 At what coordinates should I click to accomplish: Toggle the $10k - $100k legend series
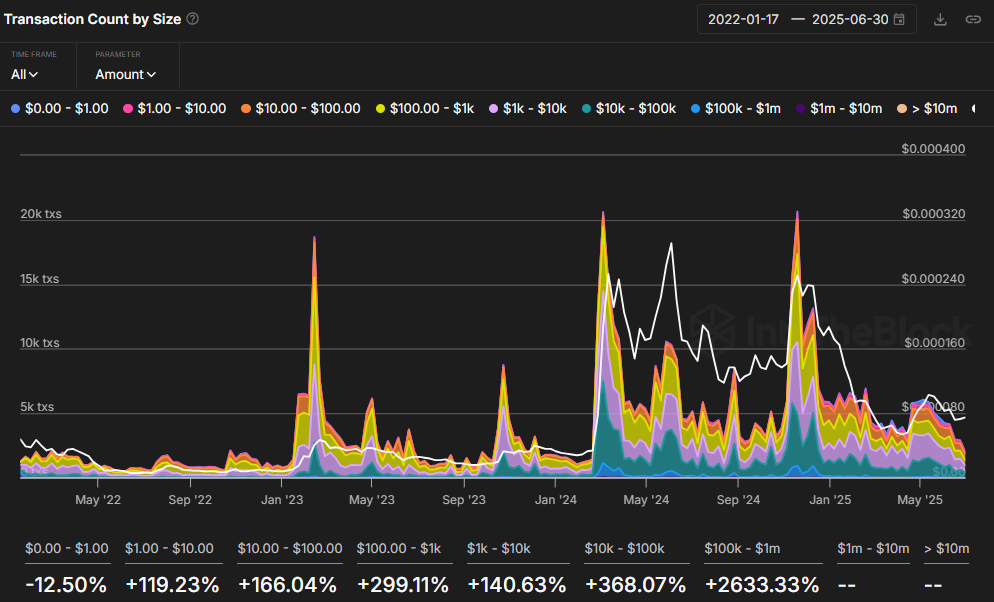629,108
